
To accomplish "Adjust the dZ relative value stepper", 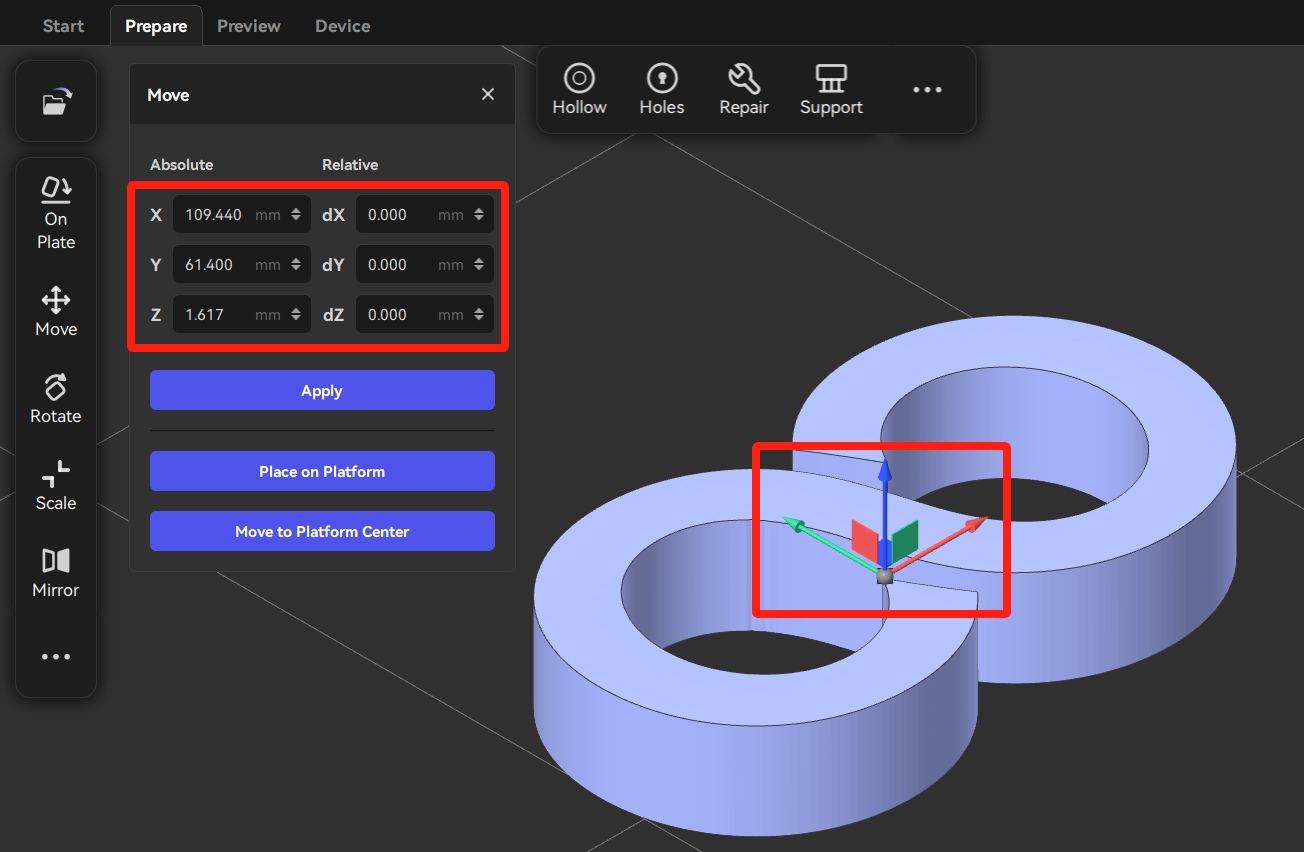I will pyautogui.click(x=478, y=314).
